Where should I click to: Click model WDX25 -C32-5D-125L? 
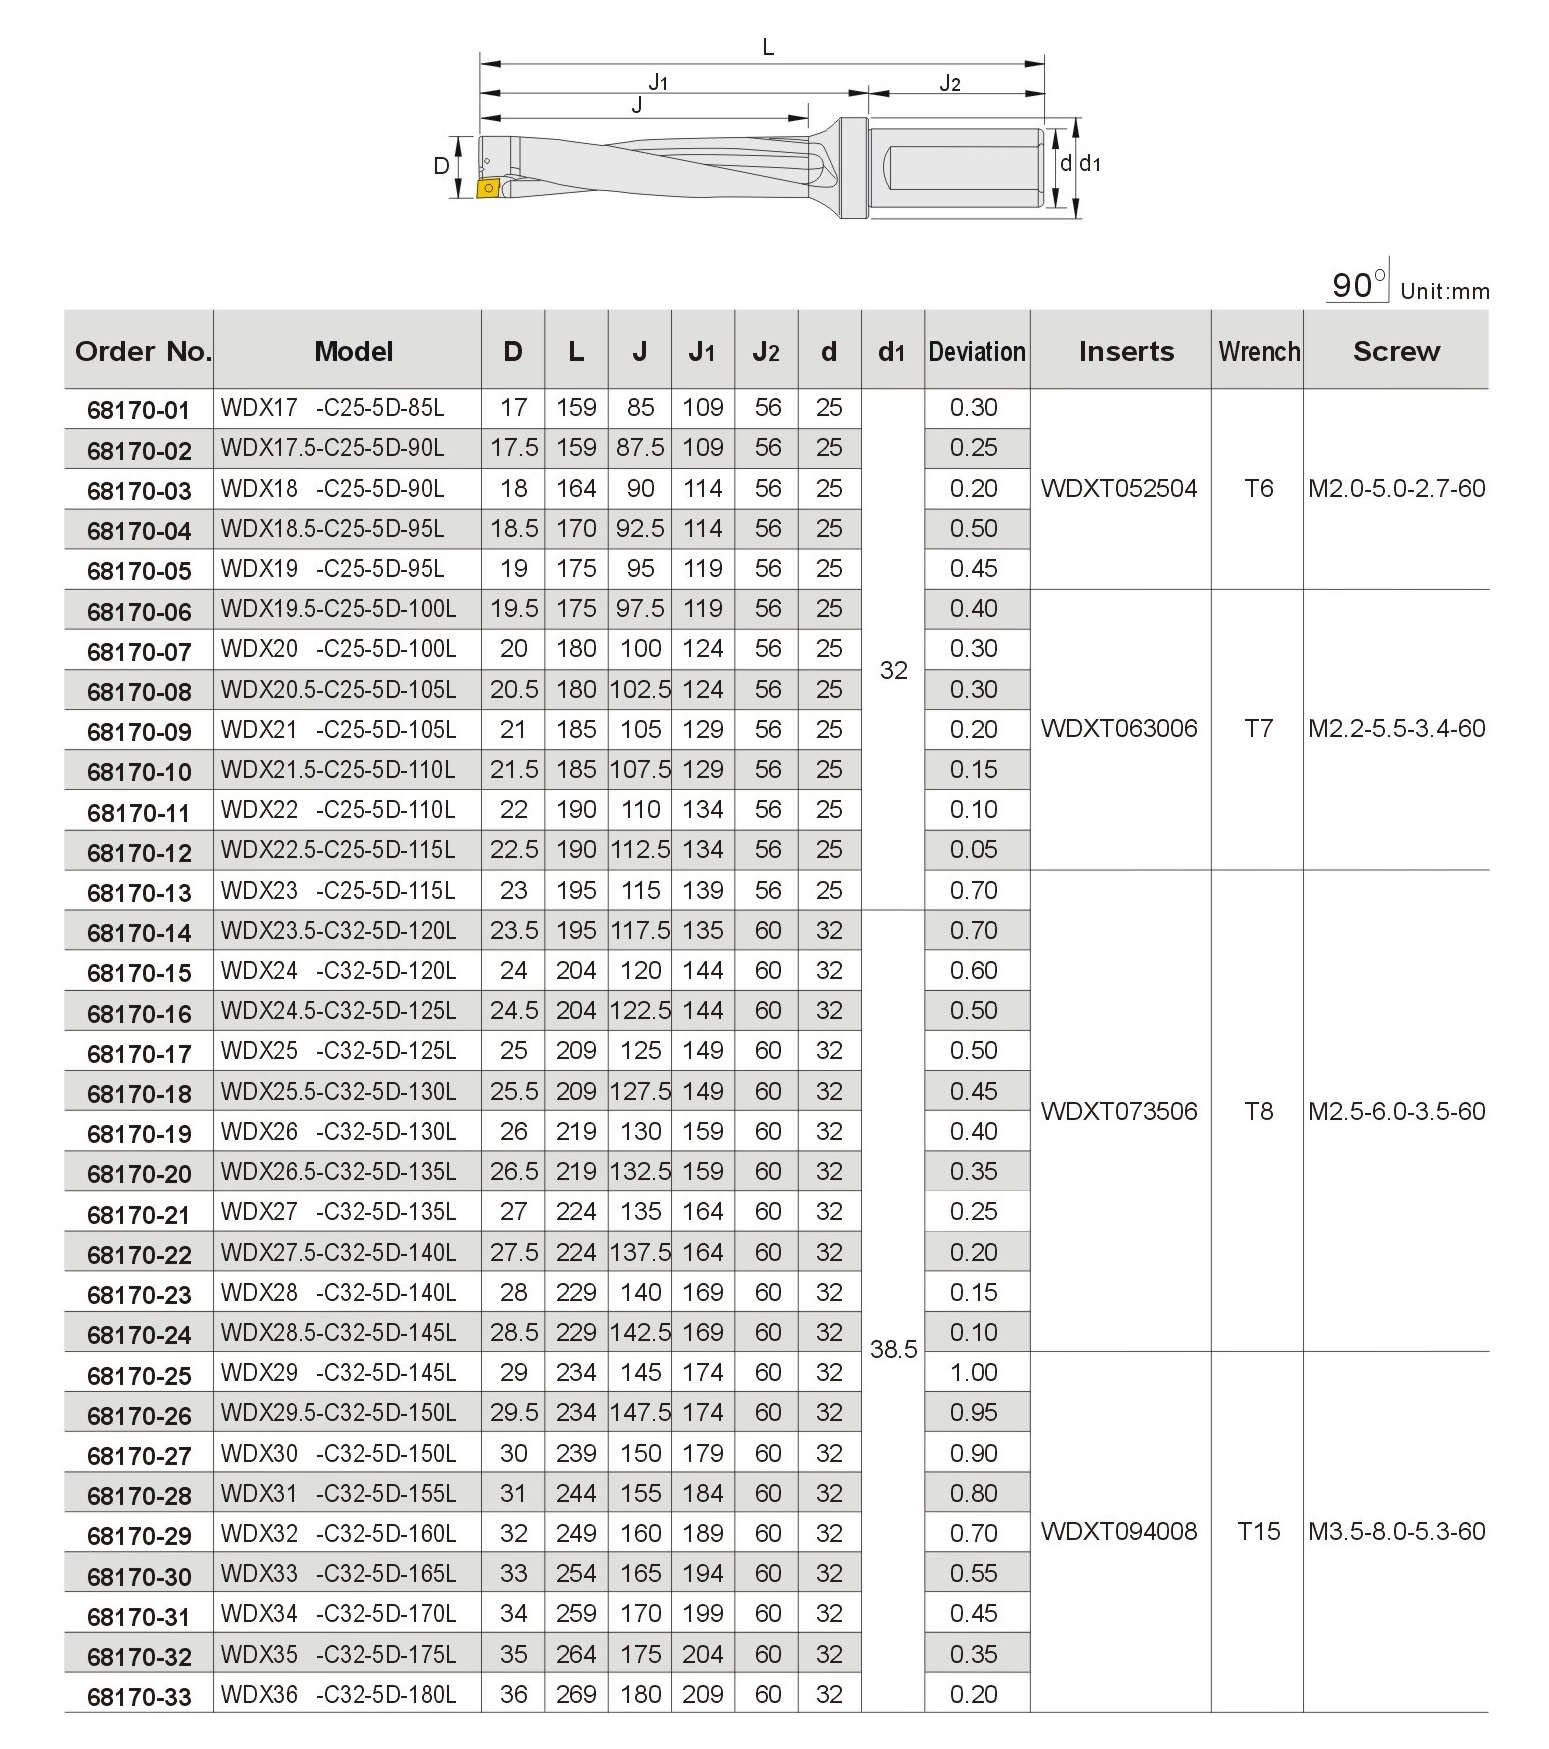click(338, 1050)
